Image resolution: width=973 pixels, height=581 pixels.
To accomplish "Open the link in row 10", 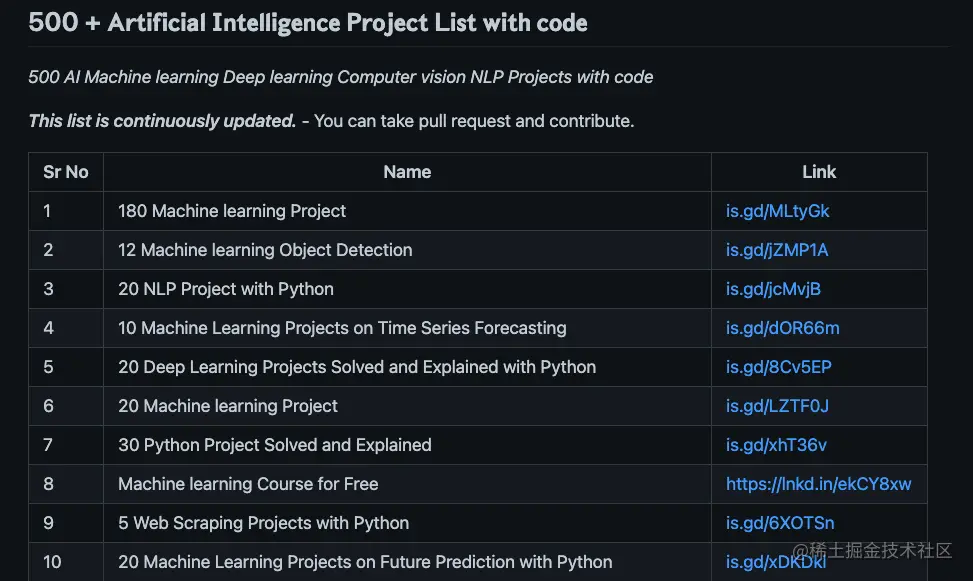I will click(776, 561).
